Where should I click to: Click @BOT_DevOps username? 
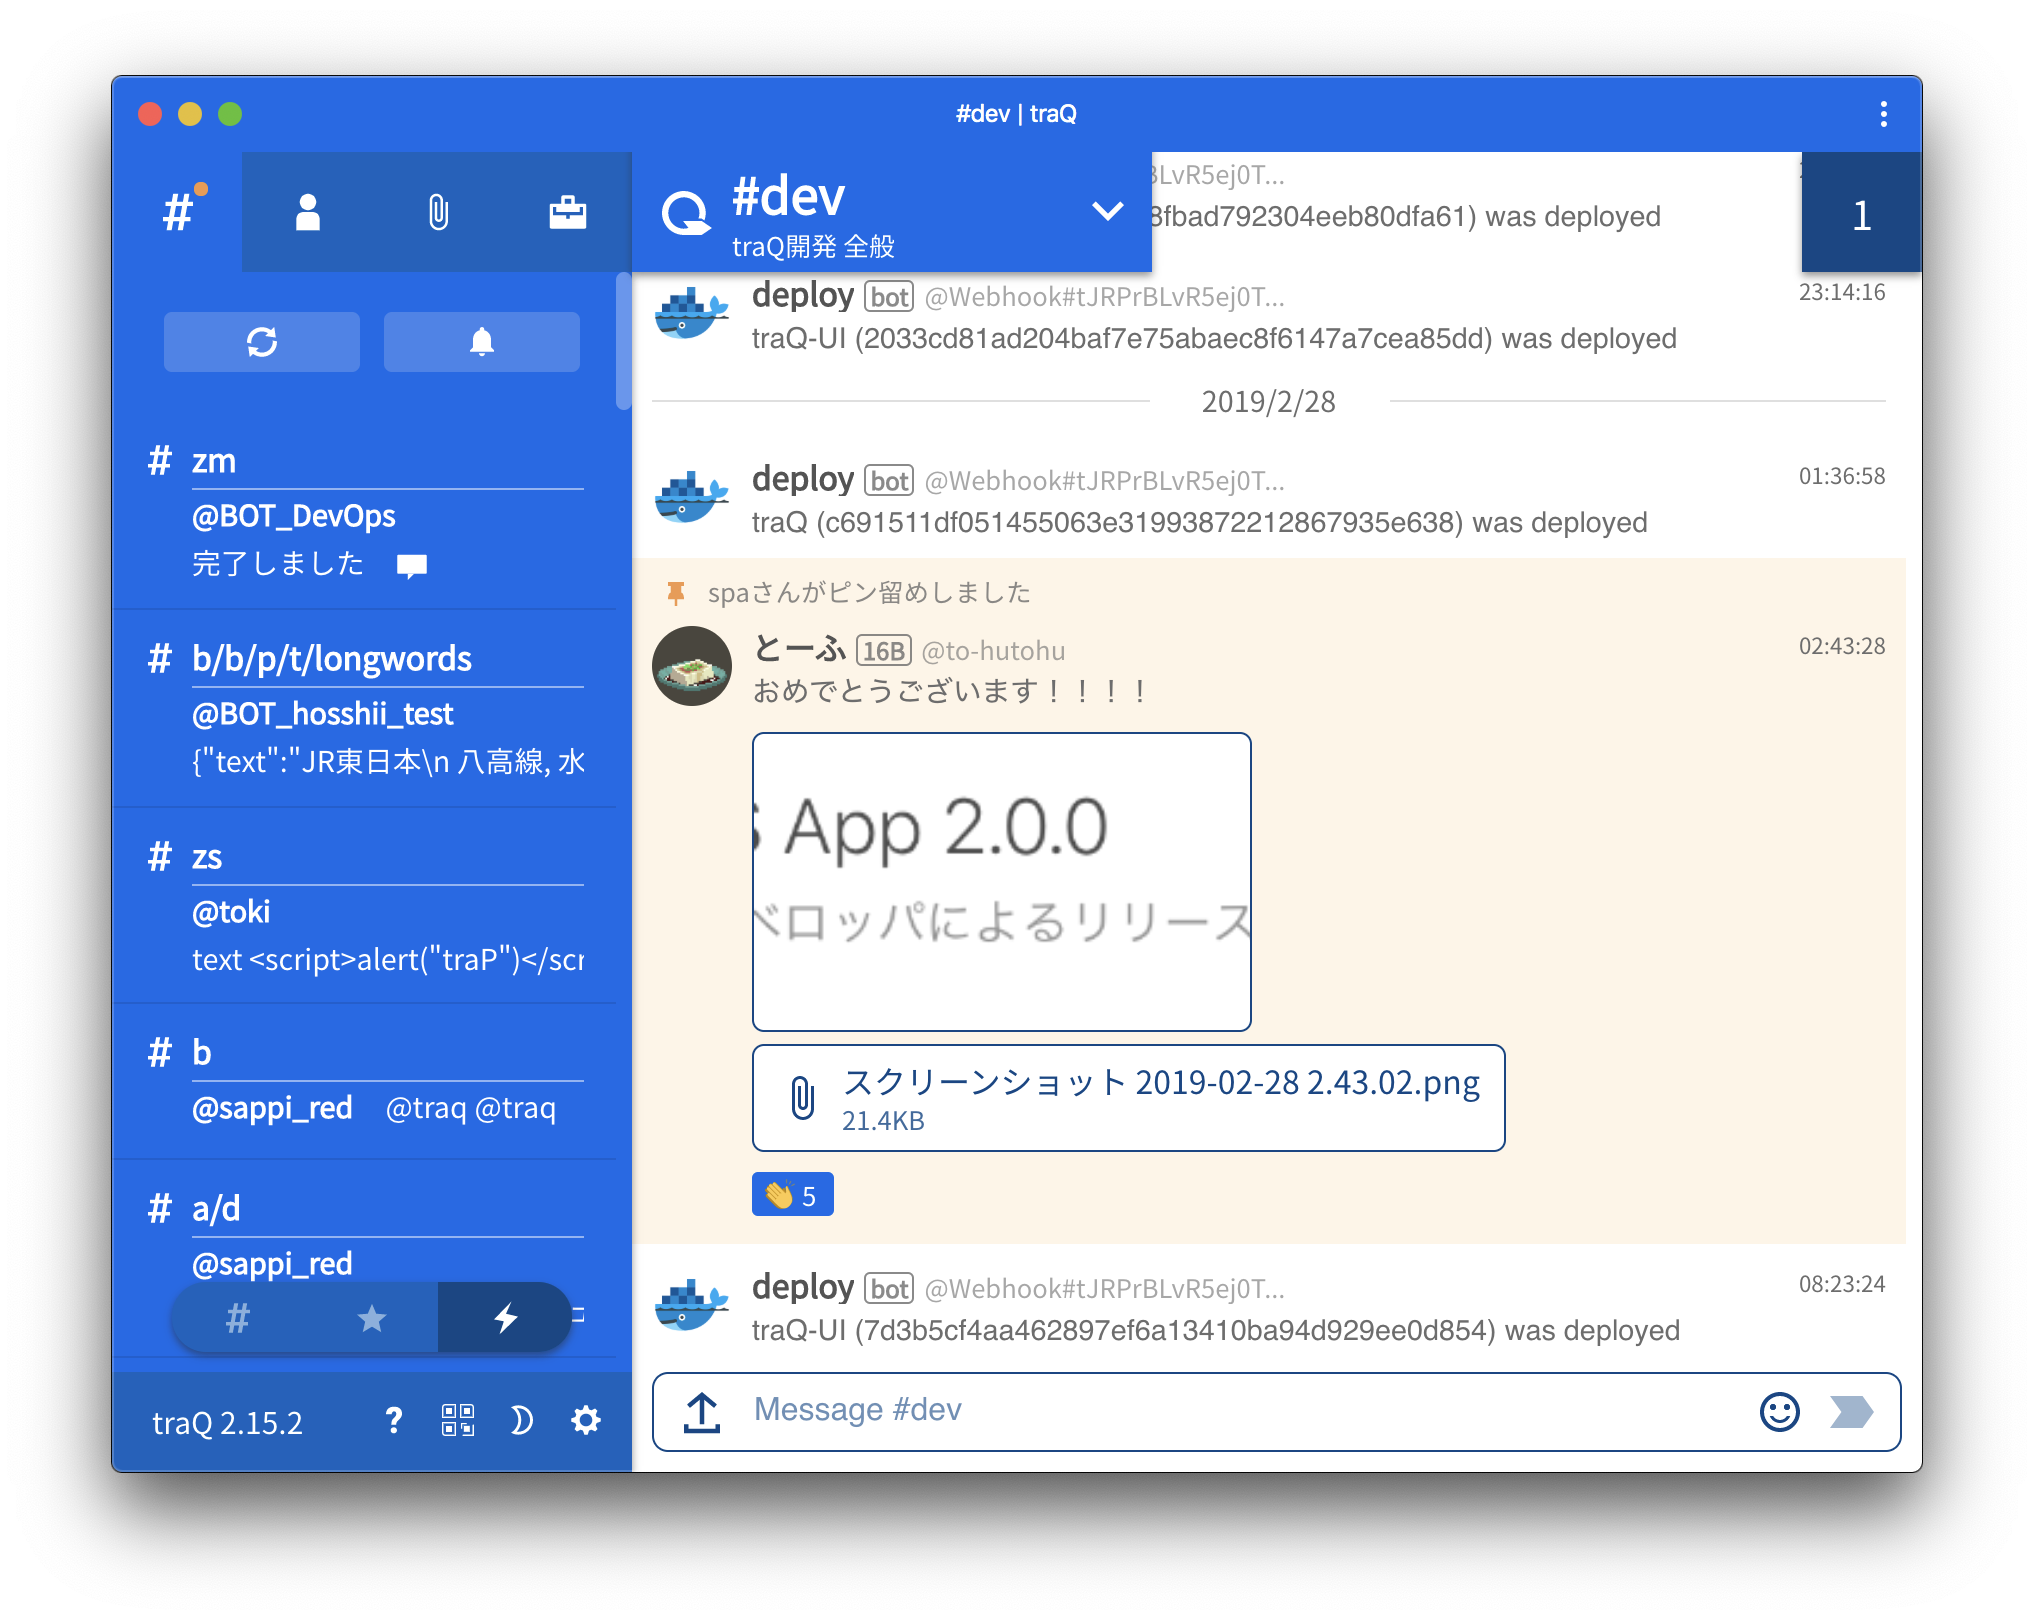(294, 516)
